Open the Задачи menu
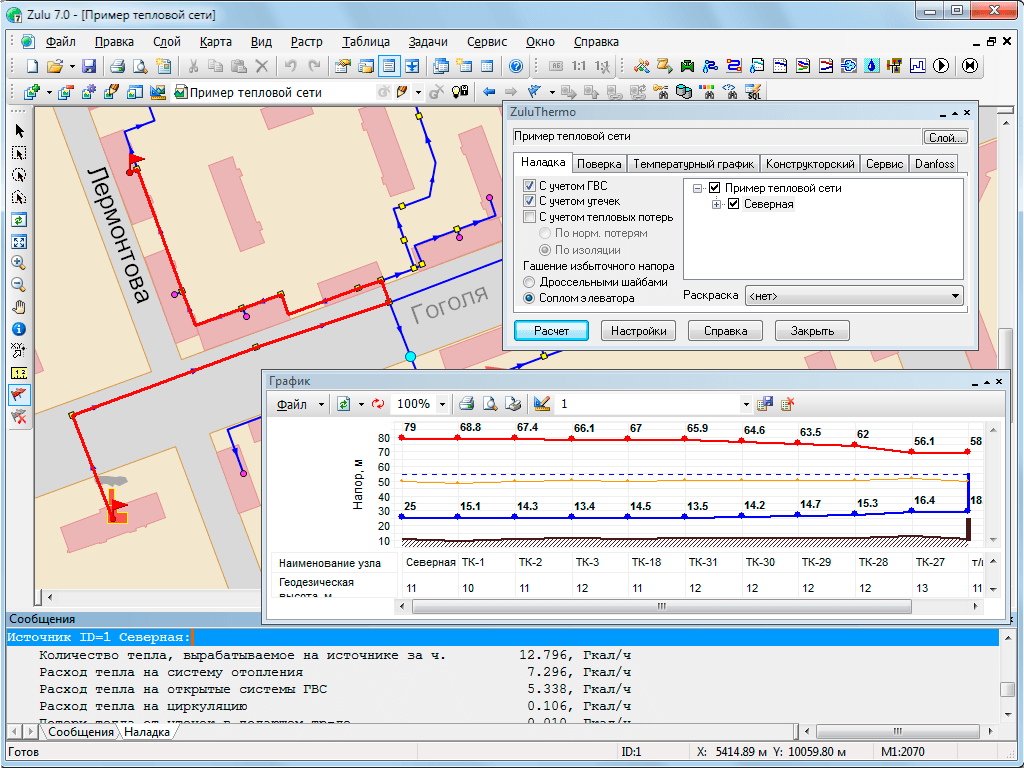1024x768 pixels. pyautogui.click(x=428, y=42)
